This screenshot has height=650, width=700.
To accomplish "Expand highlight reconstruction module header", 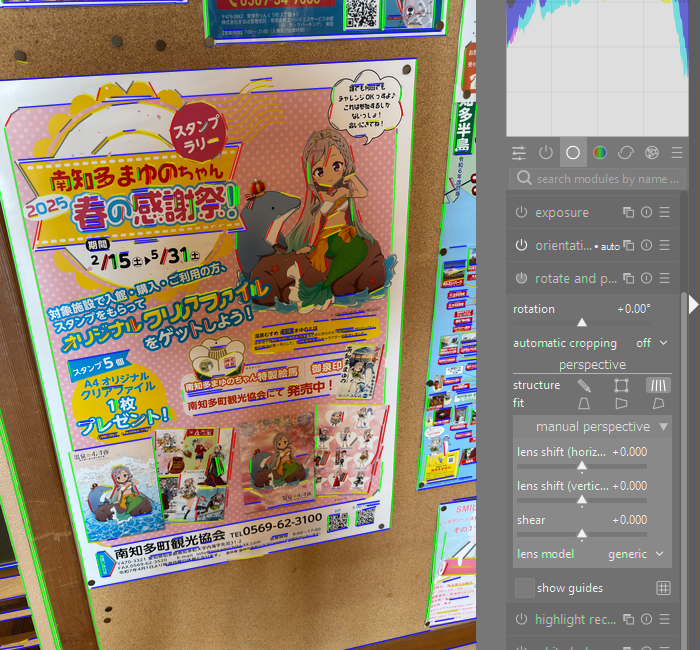I will [575, 619].
